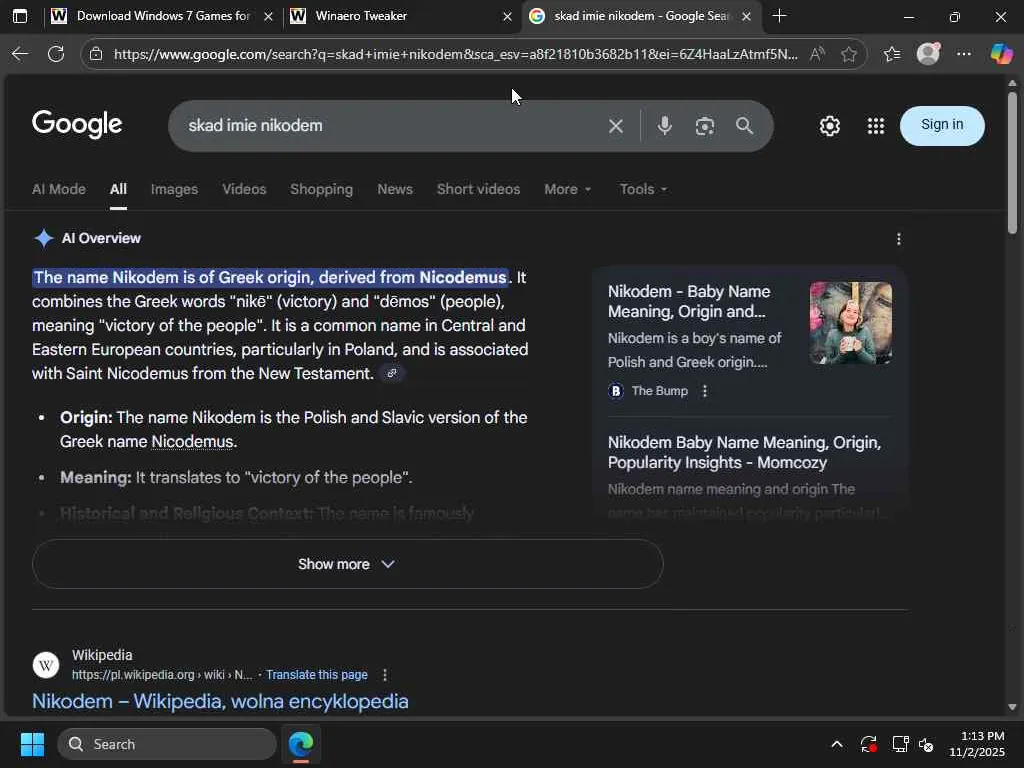Open the taskbar clock and date

pyautogui.click(x=977, y=744)
